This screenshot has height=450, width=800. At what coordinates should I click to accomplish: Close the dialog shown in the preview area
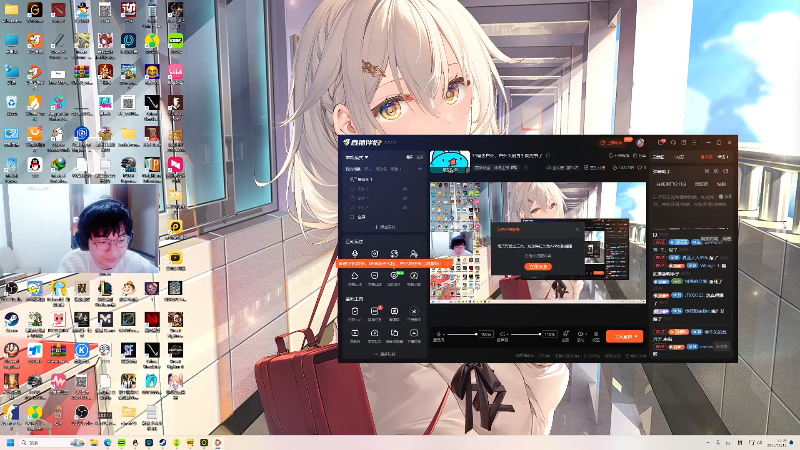tap(577, 230)
